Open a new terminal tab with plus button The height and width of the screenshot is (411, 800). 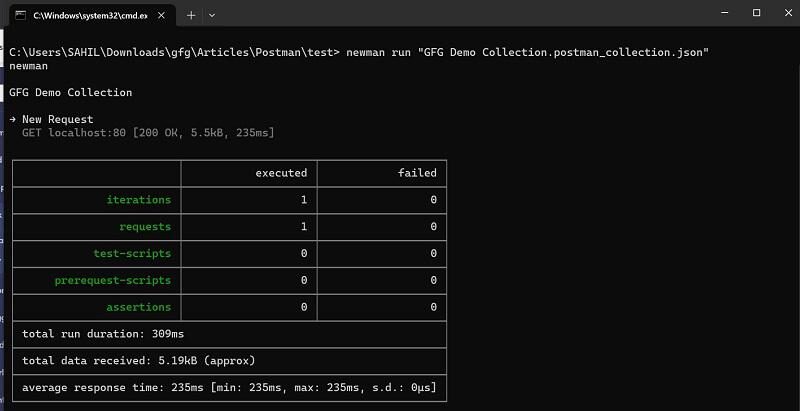pyautogui.click(x=191, y=16)
